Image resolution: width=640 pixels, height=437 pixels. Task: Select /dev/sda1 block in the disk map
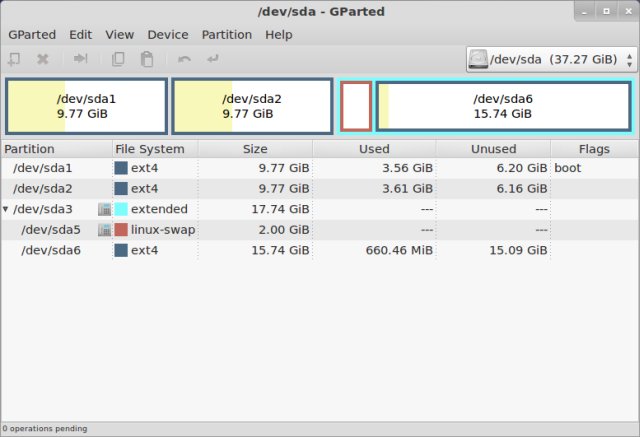click(87, 106)
